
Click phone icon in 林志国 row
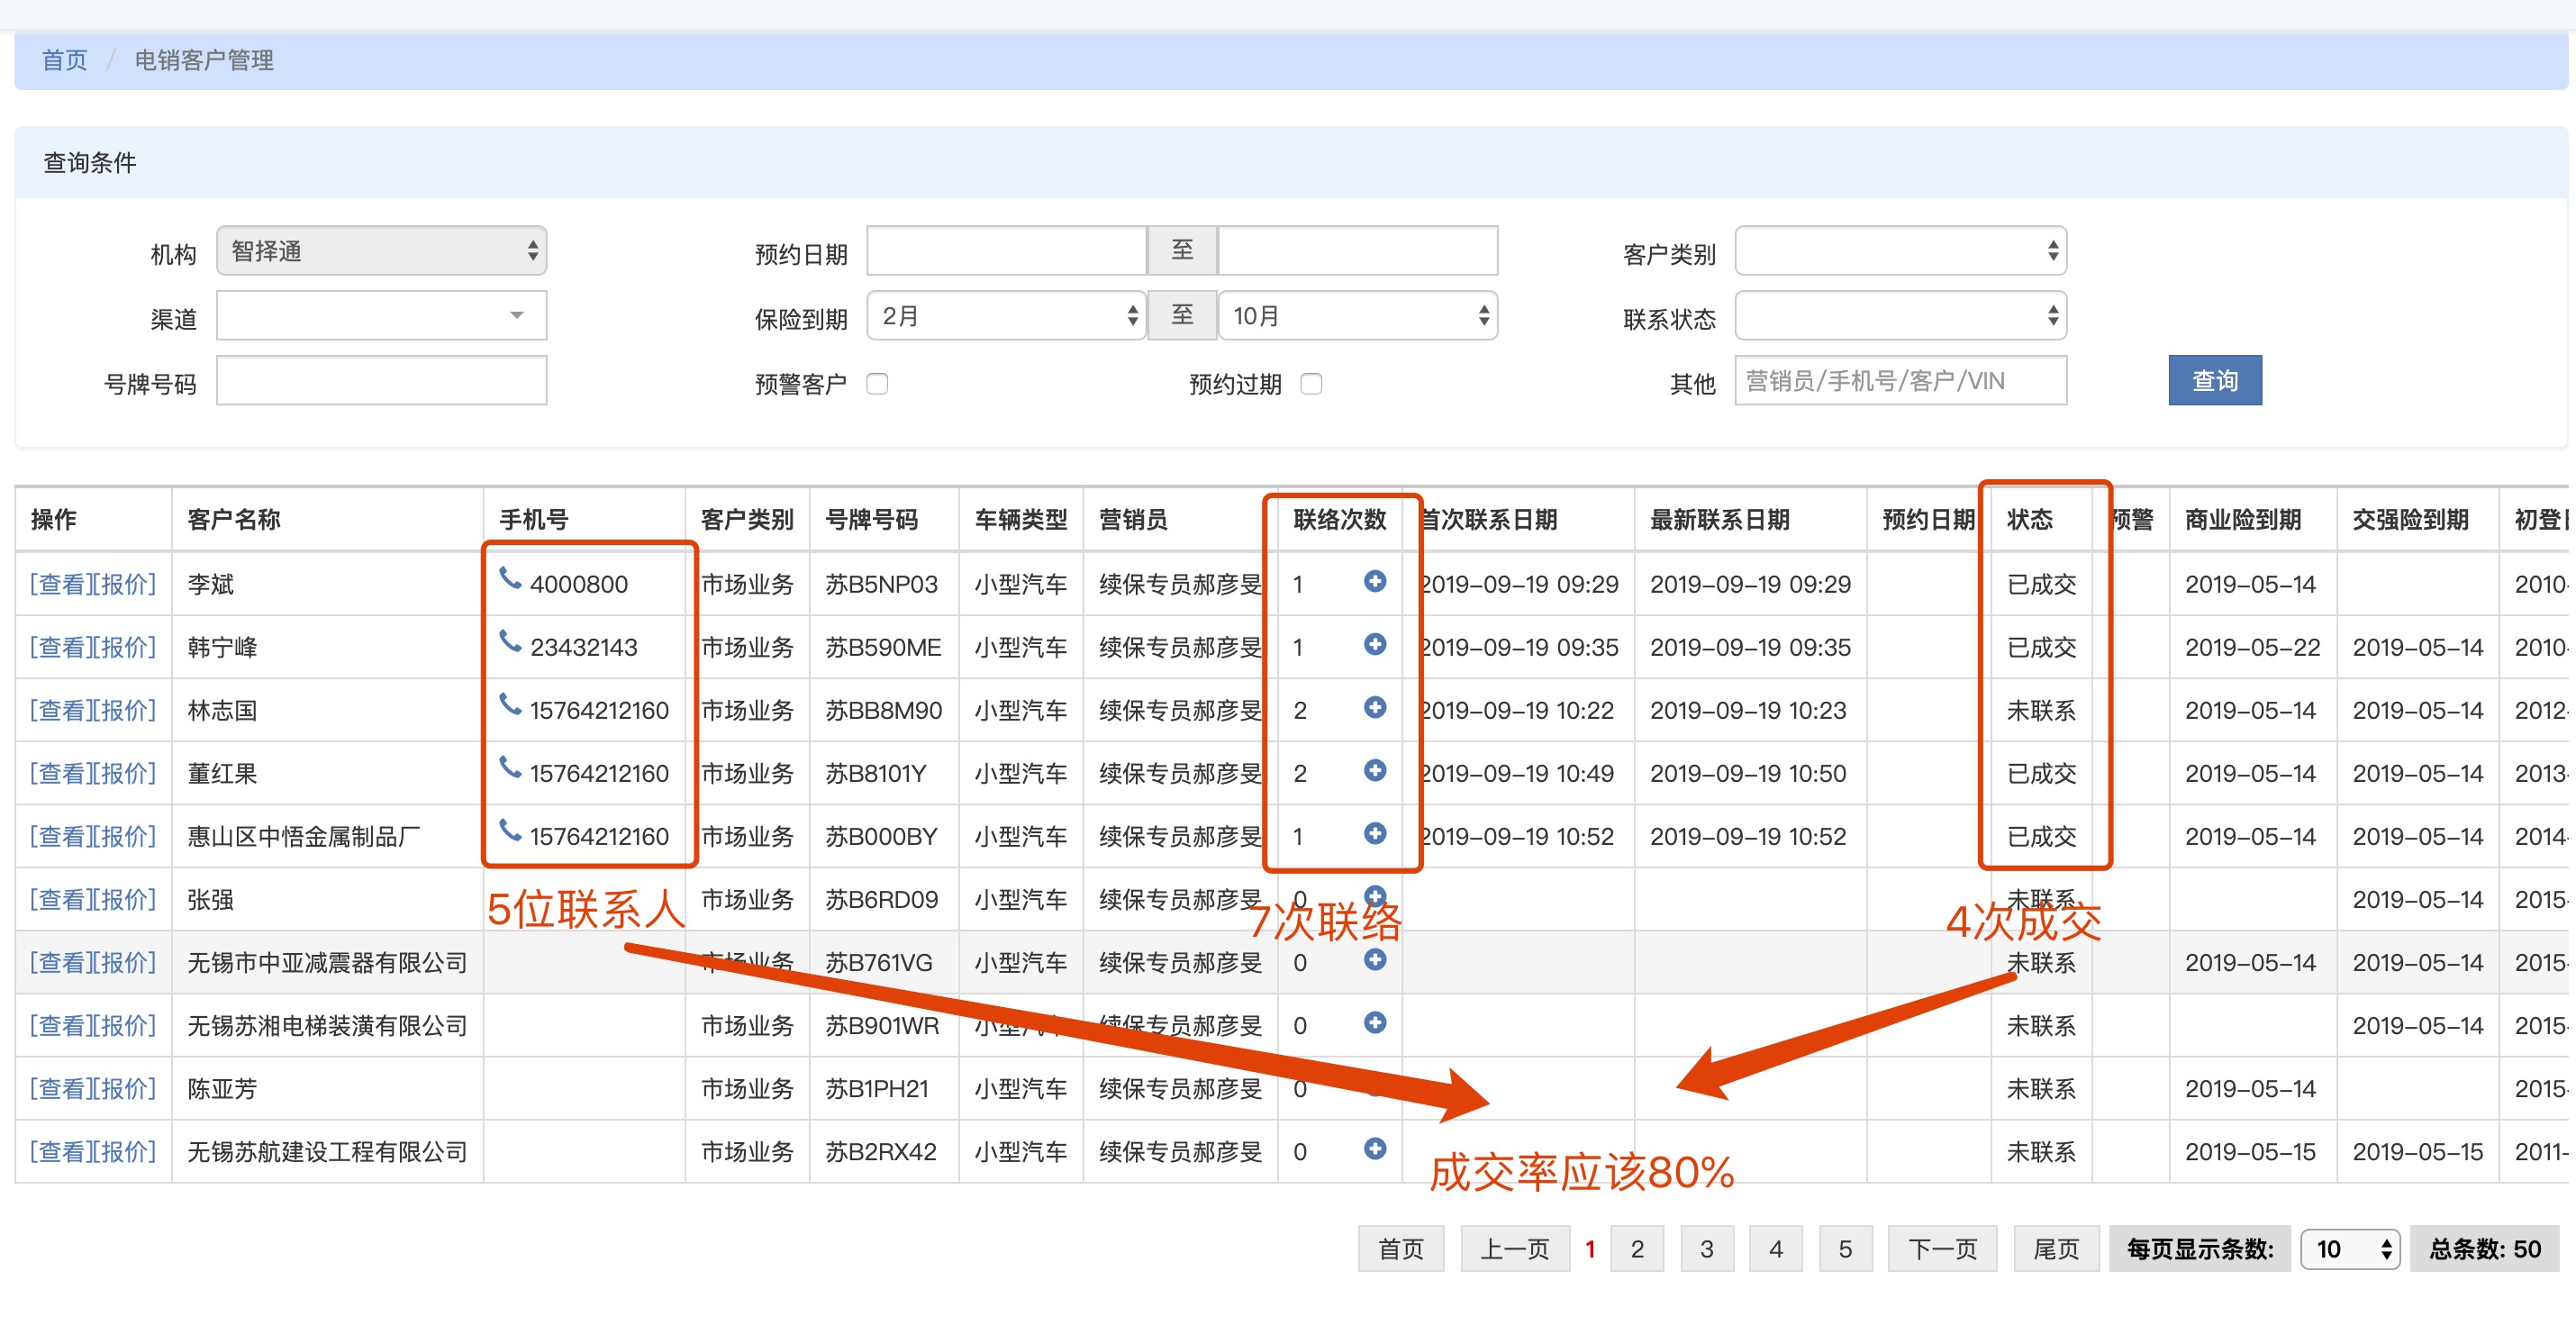point(510,706)
